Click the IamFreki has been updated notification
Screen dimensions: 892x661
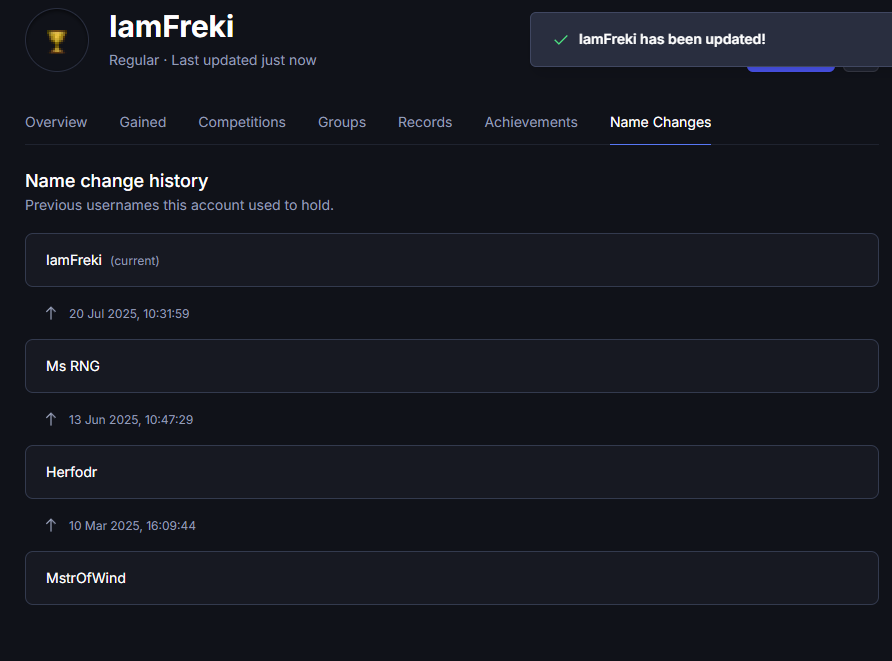coord(711,40)
